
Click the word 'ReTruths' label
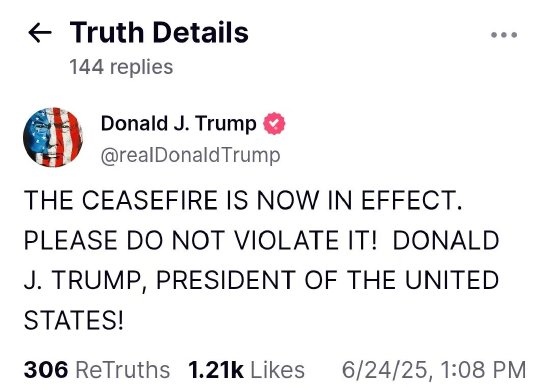(123, 370)
